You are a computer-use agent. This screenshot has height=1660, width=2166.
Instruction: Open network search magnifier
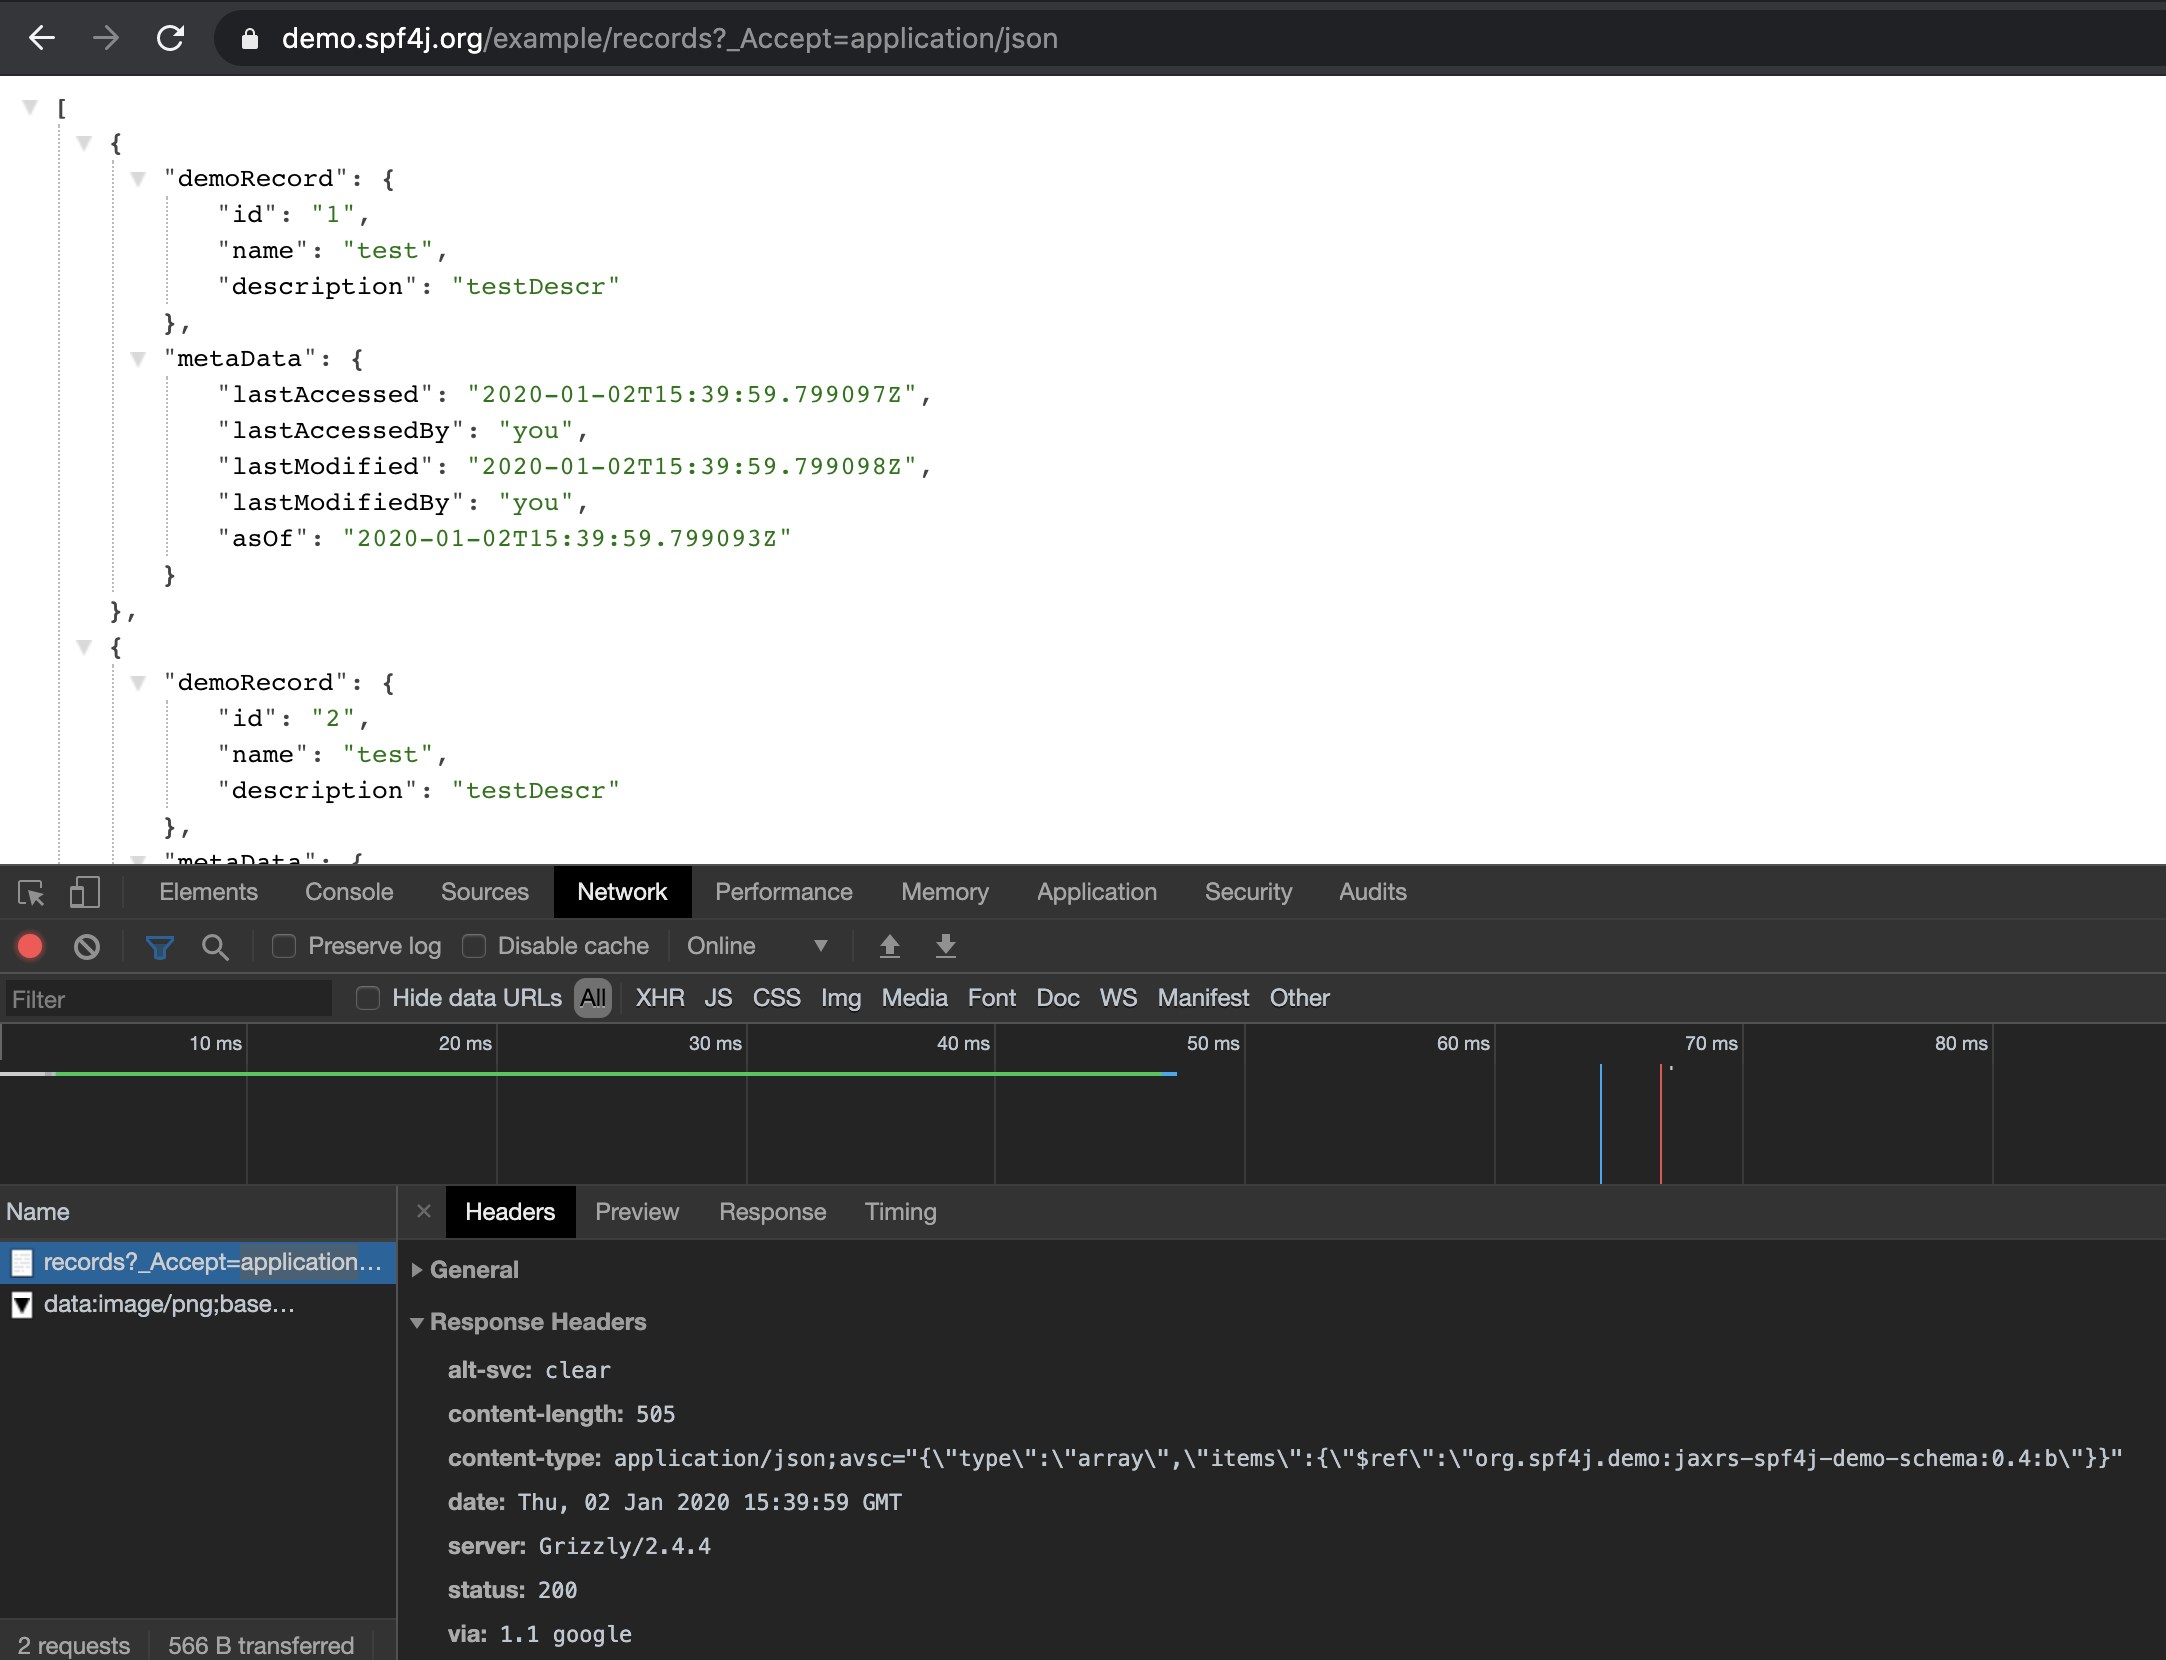215,947
